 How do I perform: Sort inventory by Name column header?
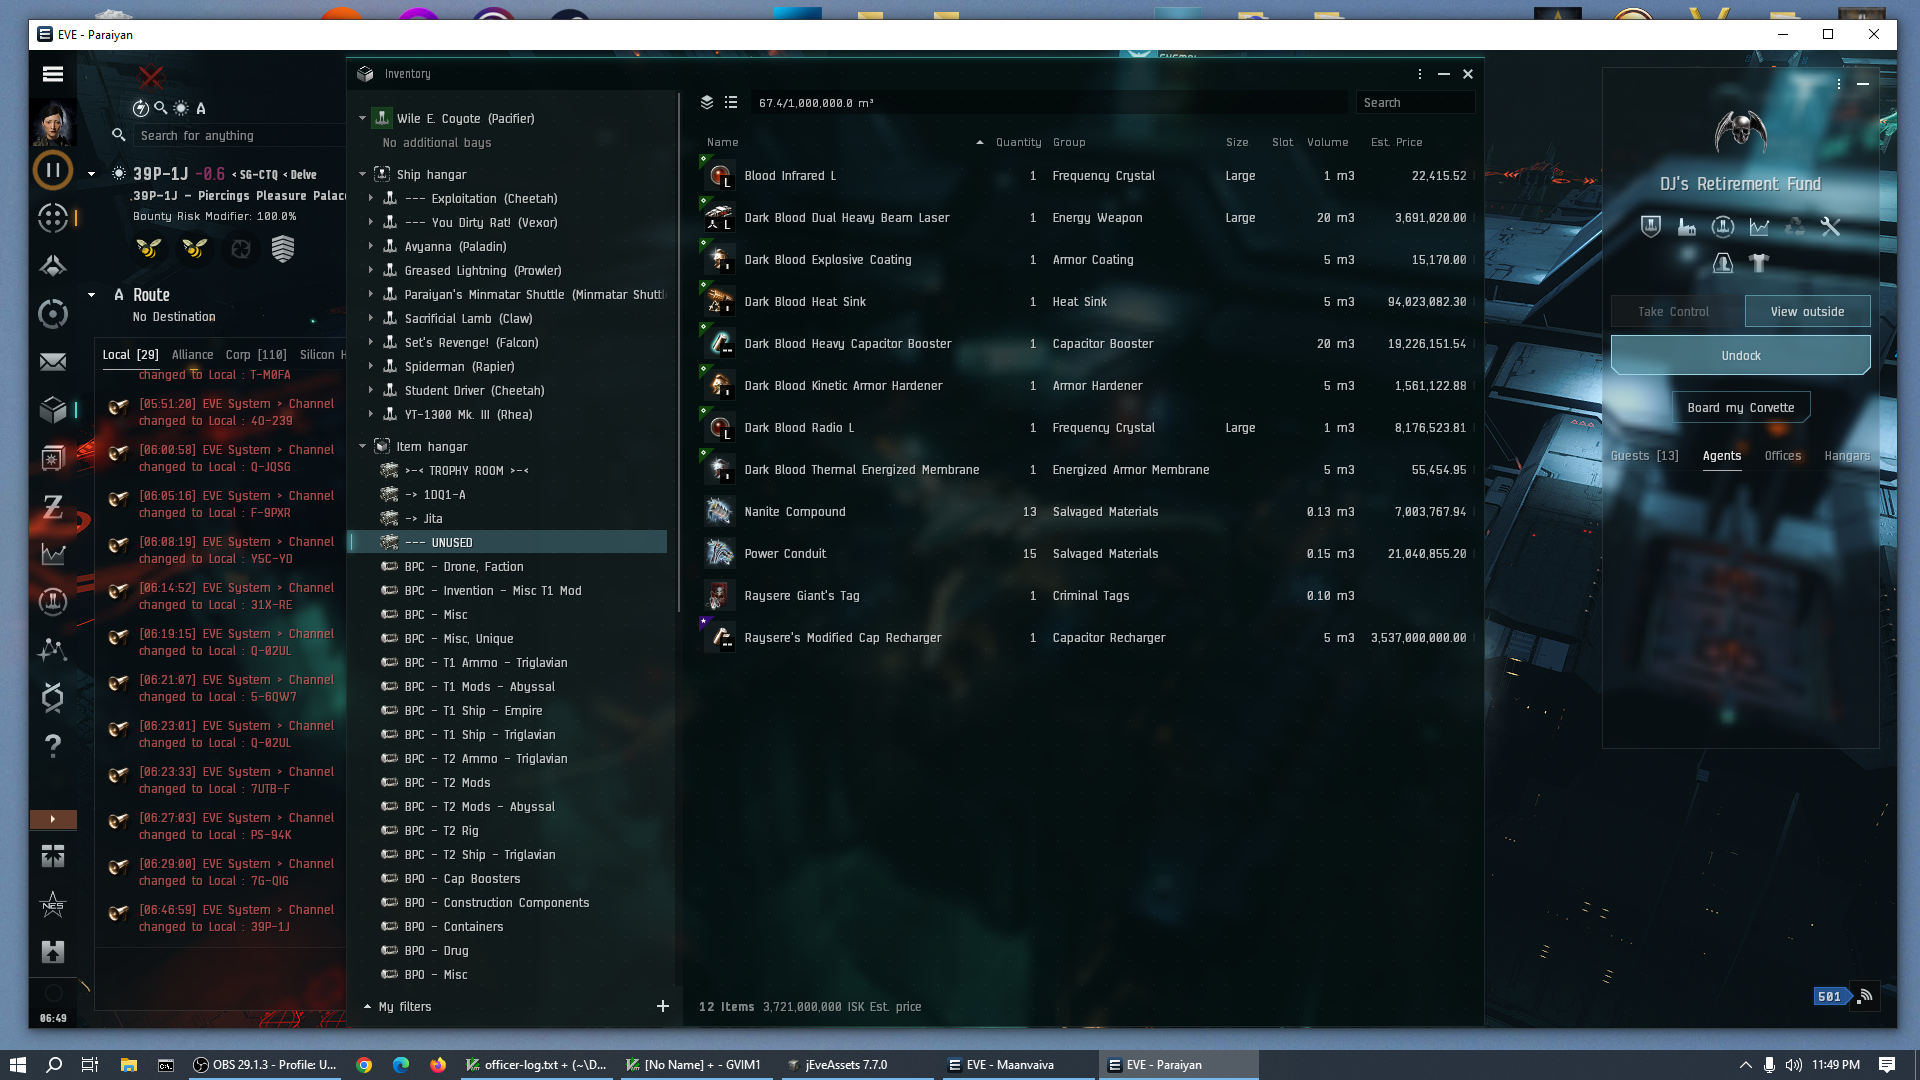click(723, 142)
